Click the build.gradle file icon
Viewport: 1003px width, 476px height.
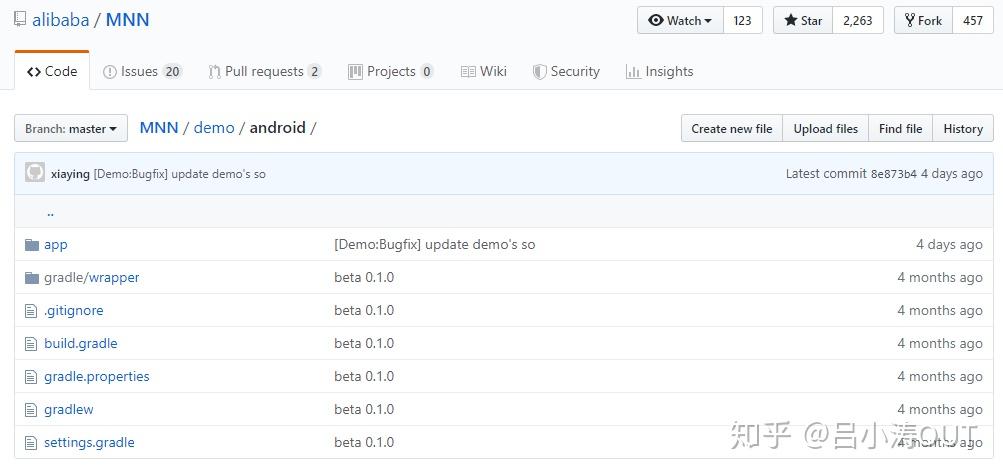(x=31, y=344)
